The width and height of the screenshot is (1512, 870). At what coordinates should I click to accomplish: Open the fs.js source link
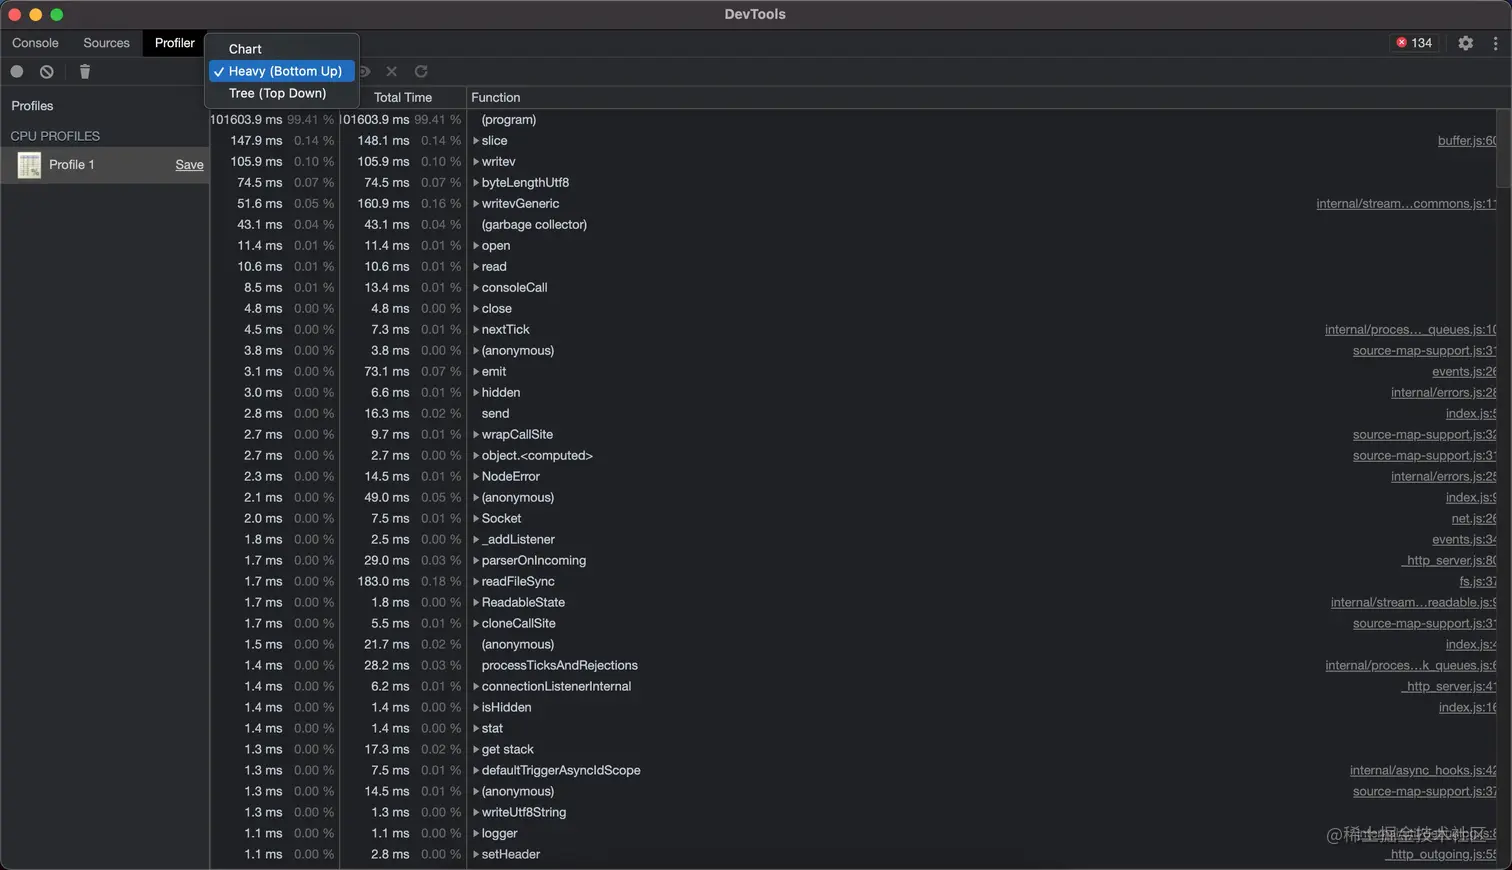click(1478, 582)
